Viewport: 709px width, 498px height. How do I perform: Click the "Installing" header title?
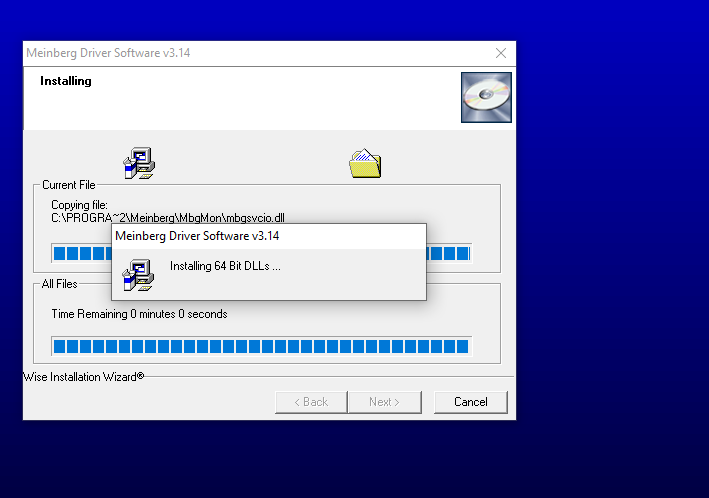tap(66, 81)
